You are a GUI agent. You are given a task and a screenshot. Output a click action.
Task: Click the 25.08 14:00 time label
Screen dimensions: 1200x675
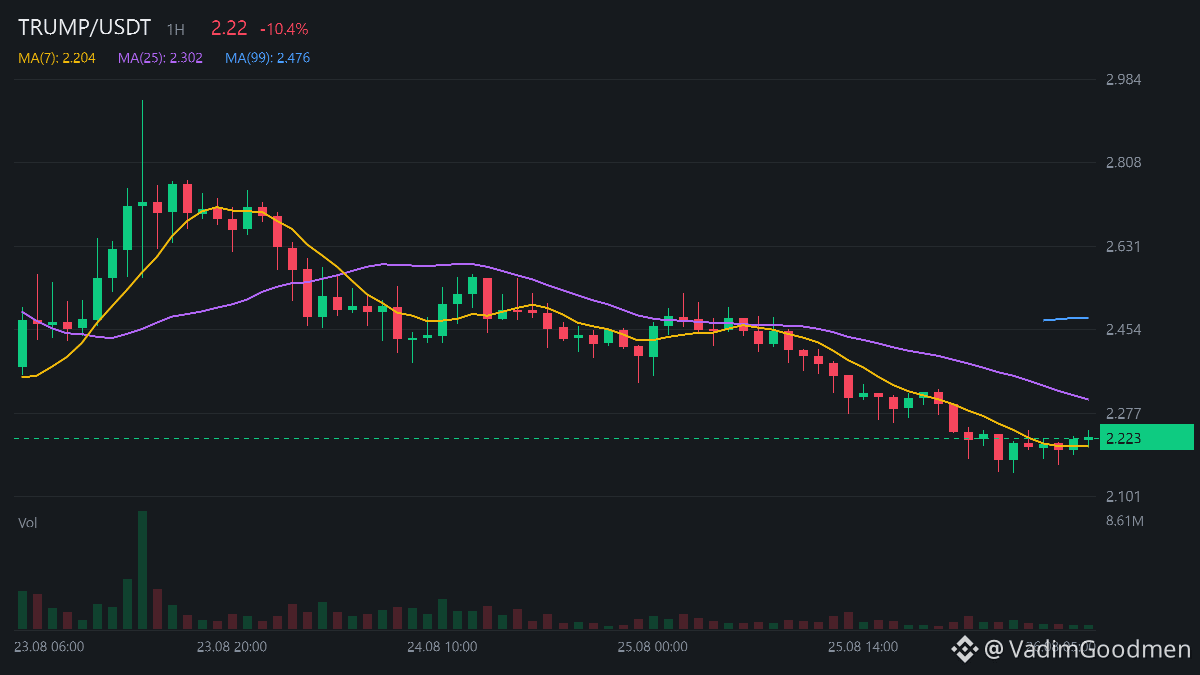[863, 647]
